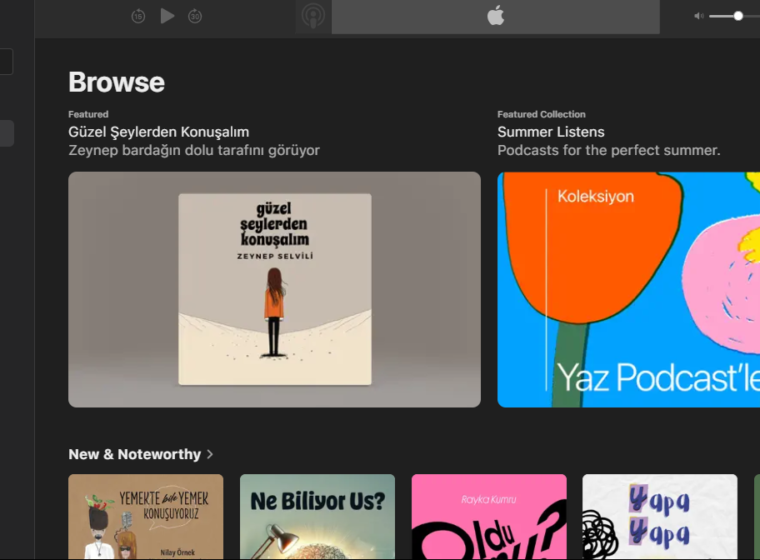Open the Güzel Şeylerden Konuşalım featured banner
The width and height of the screenshot is (760, 560).
(x=274, y=289)
